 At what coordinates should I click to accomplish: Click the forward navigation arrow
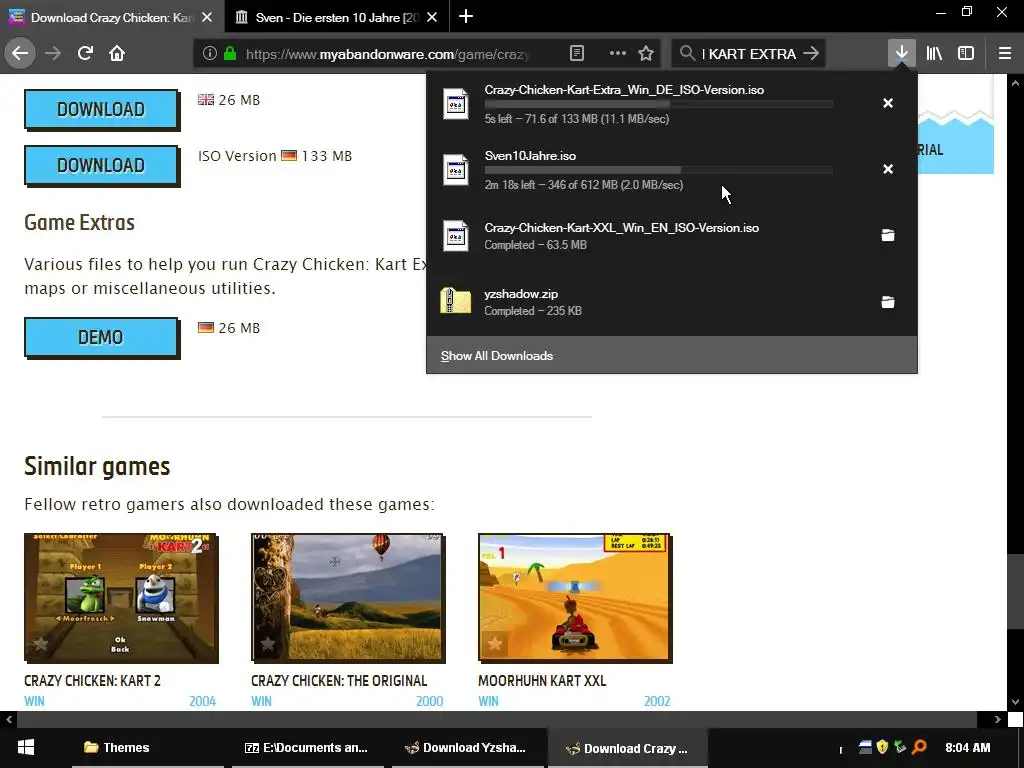(53, 54)
